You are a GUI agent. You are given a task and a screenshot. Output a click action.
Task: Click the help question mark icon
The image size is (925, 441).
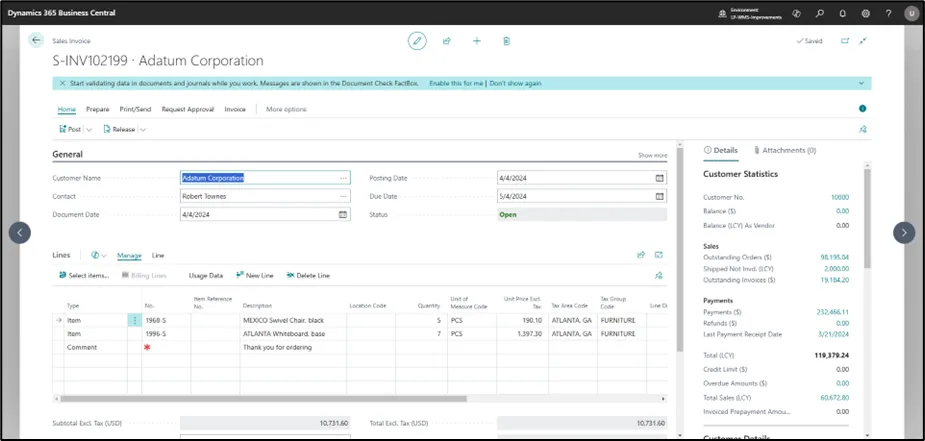pos(888,13)
